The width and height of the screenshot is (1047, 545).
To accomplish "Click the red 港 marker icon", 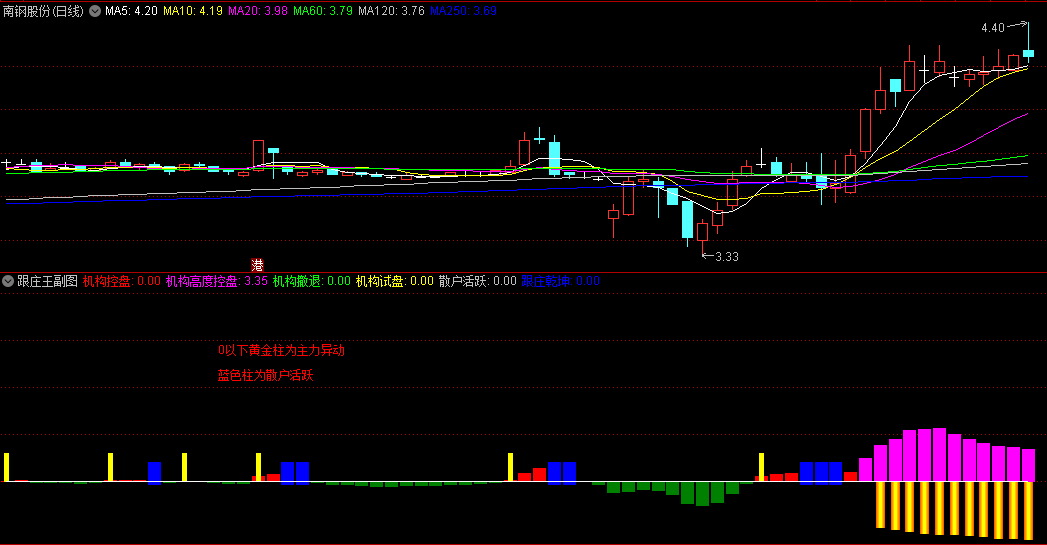I will pyautogui.click(x=258, y=265).
